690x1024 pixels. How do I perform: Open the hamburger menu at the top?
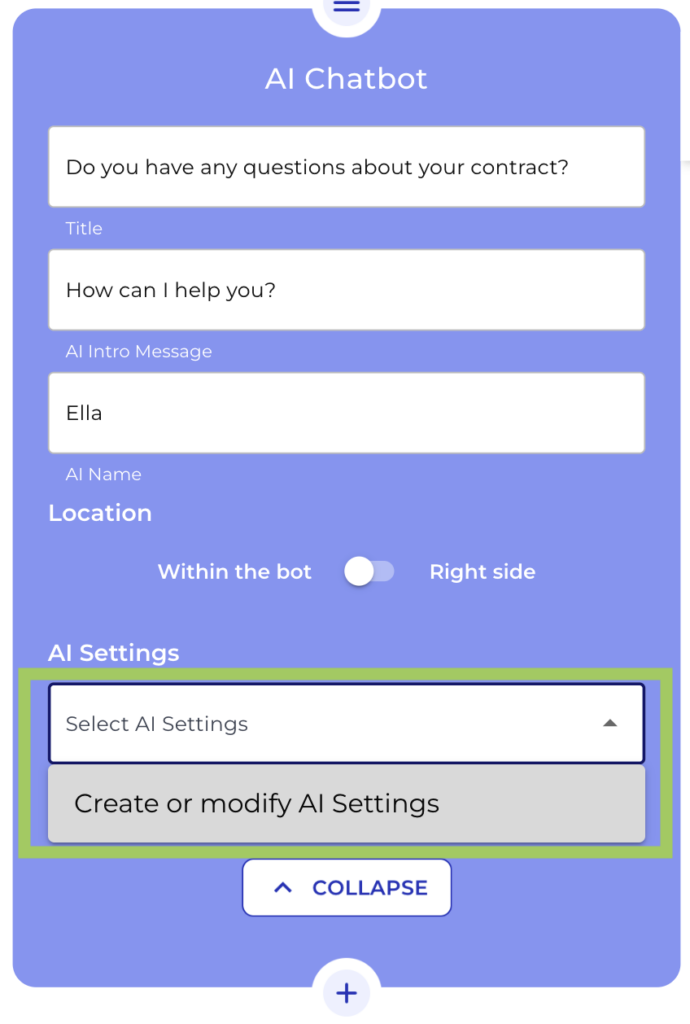click(346, 7)
